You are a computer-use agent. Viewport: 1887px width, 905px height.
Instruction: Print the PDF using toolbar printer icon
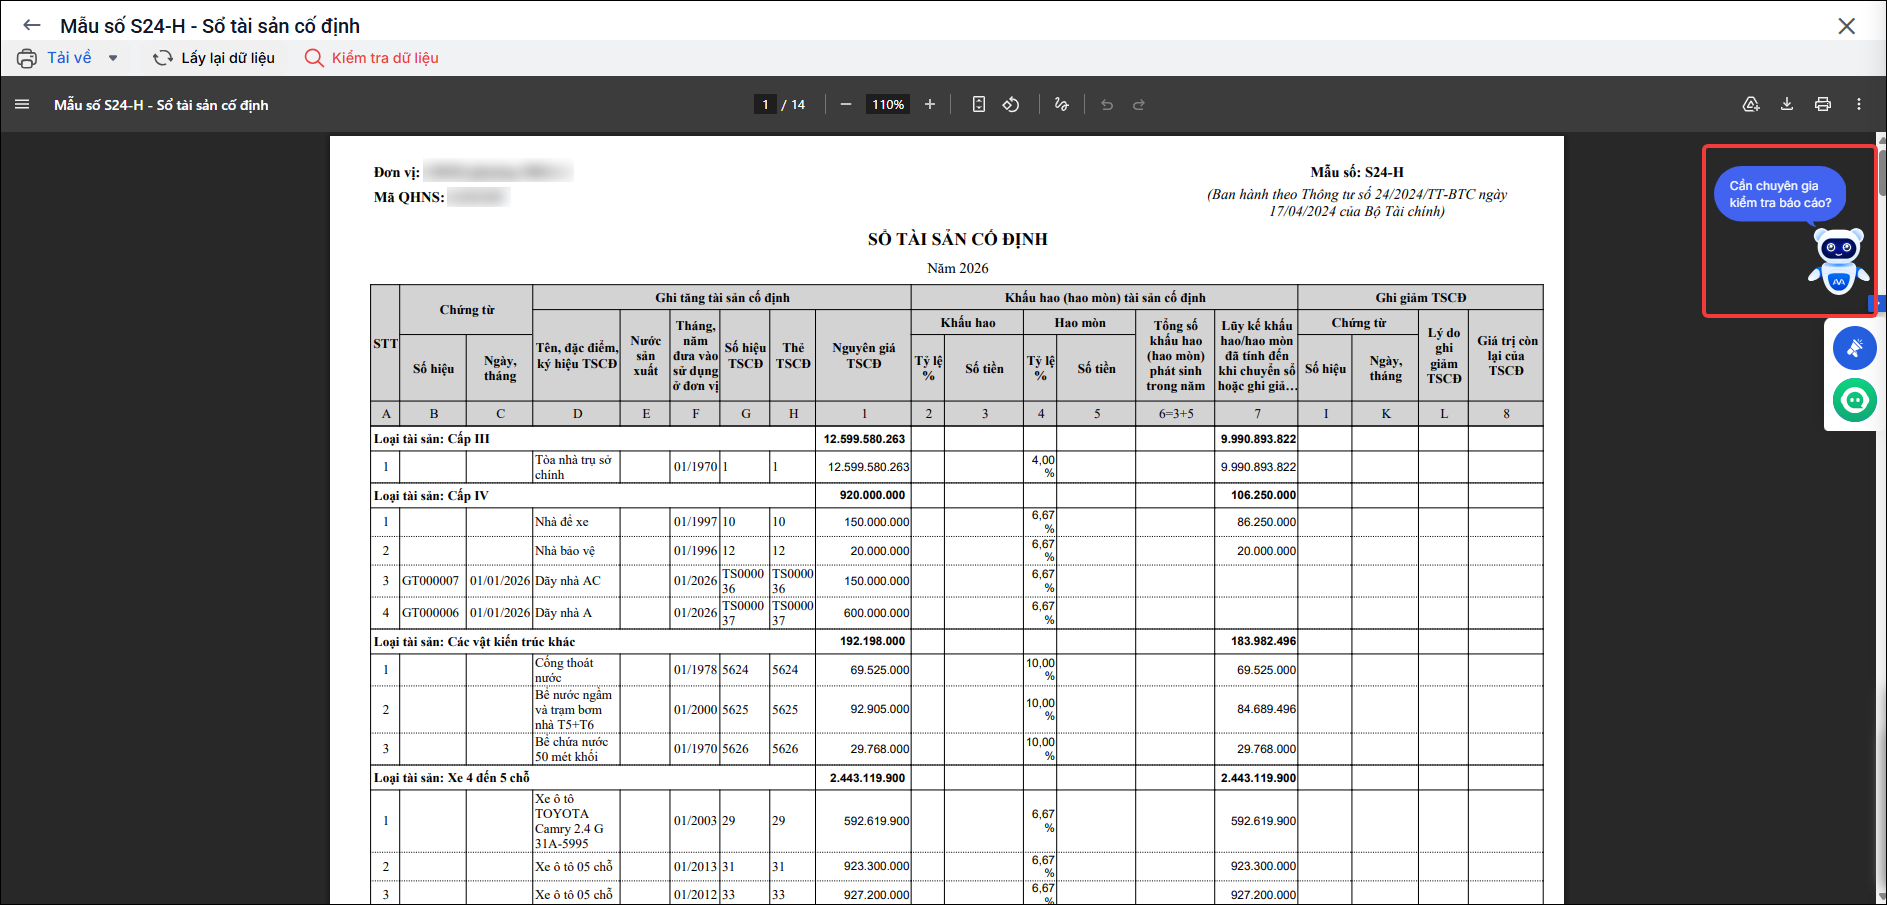click(1823, 104)
